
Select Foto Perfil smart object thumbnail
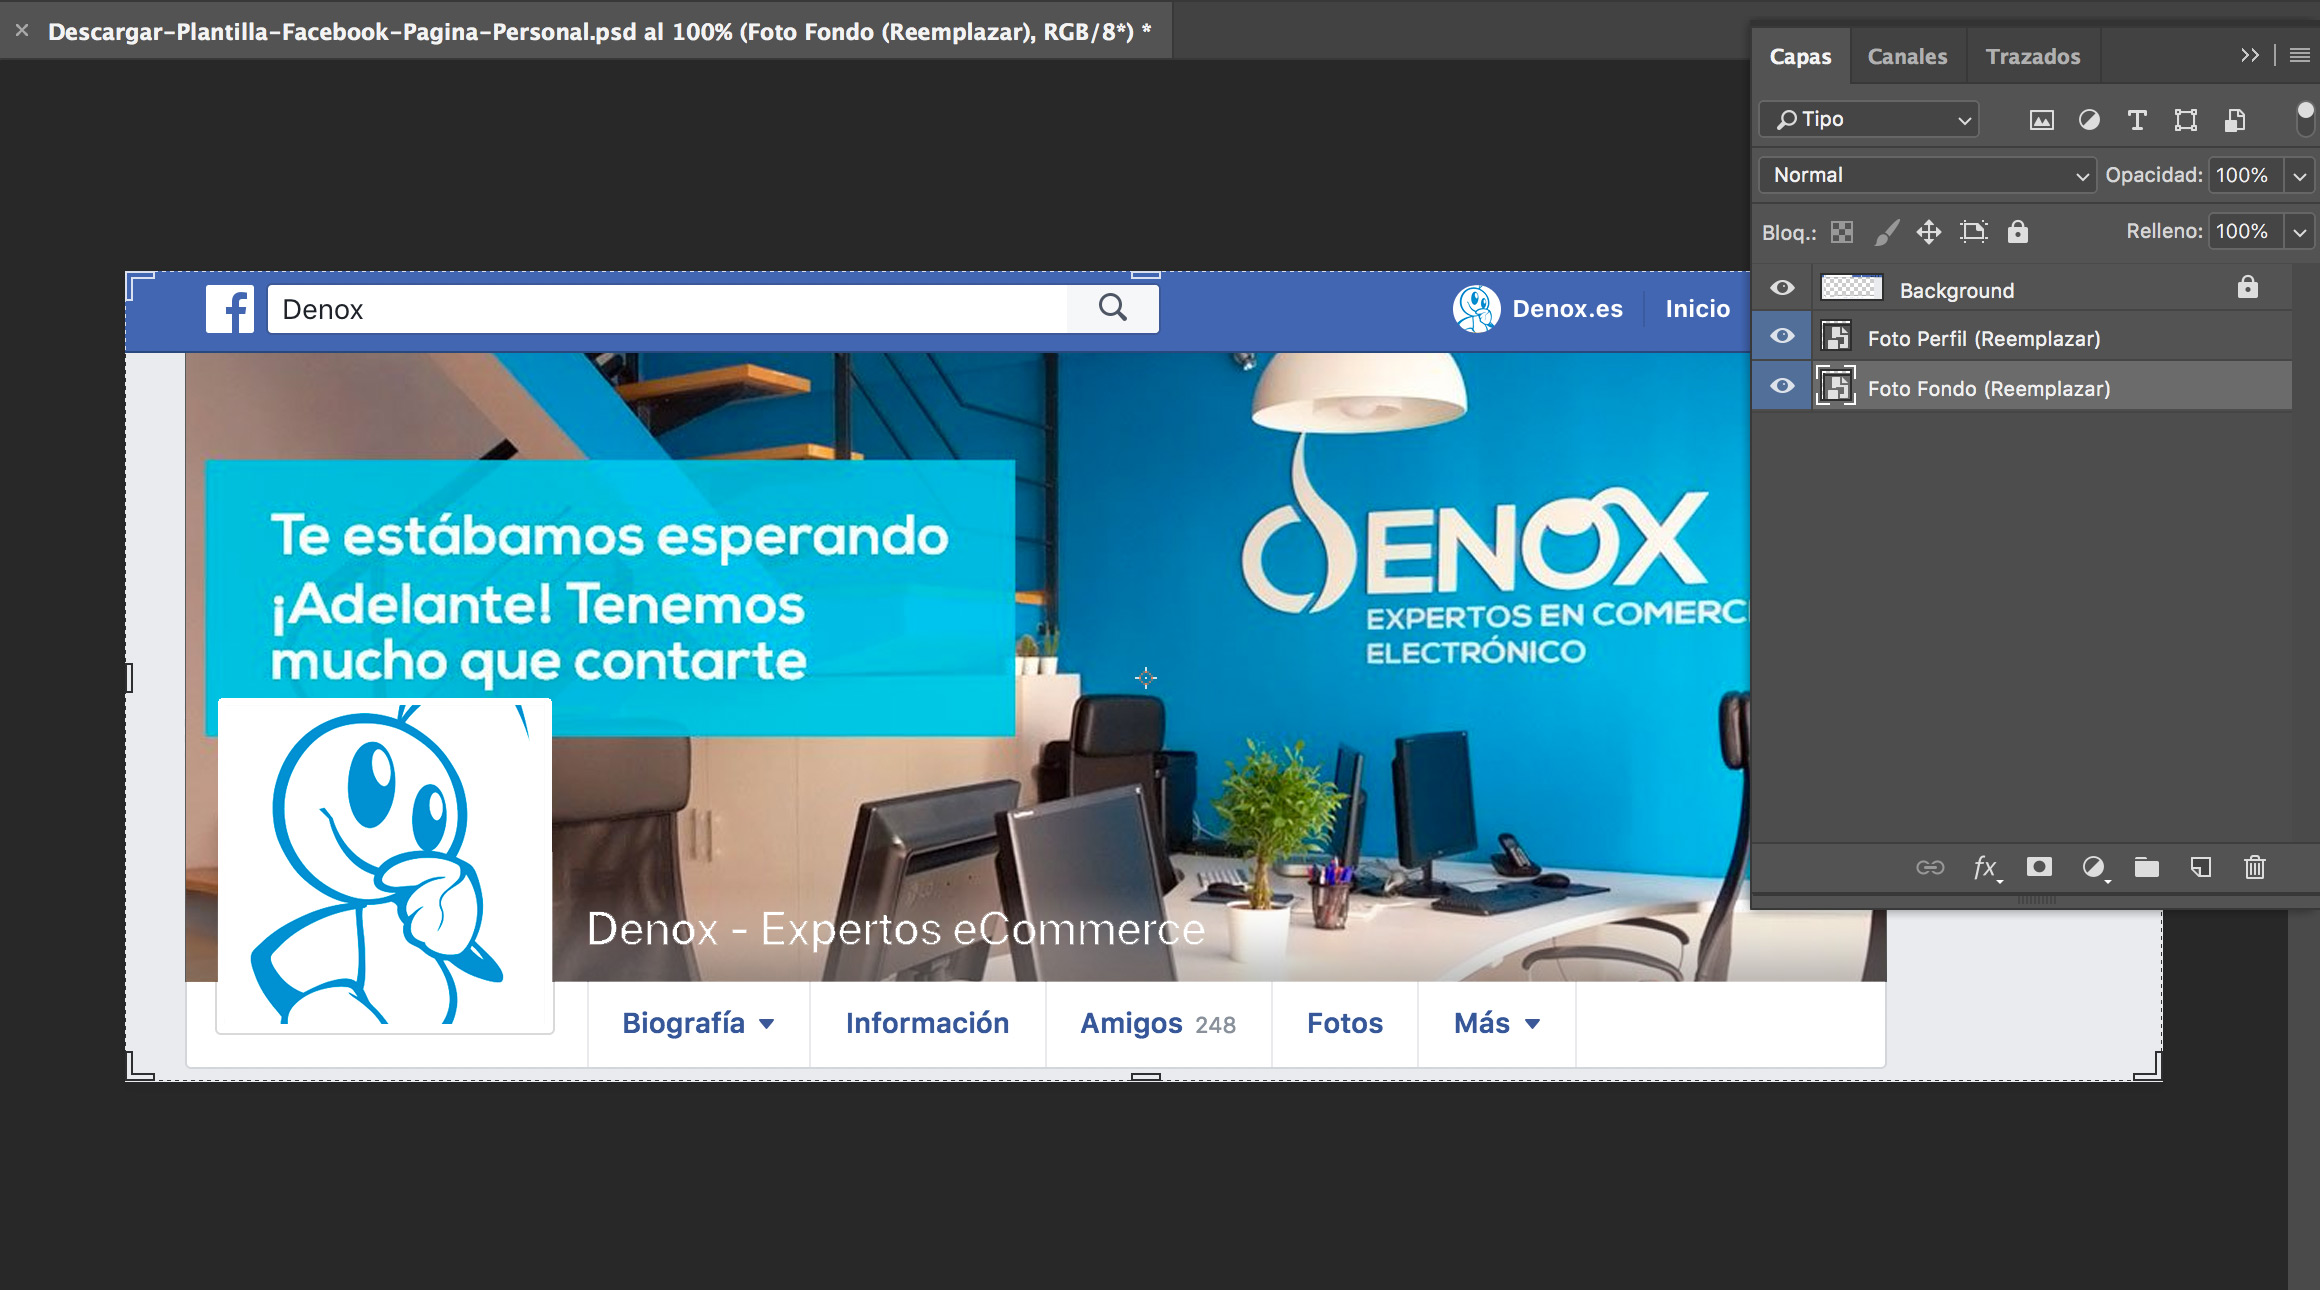[x=1836, y=336]
